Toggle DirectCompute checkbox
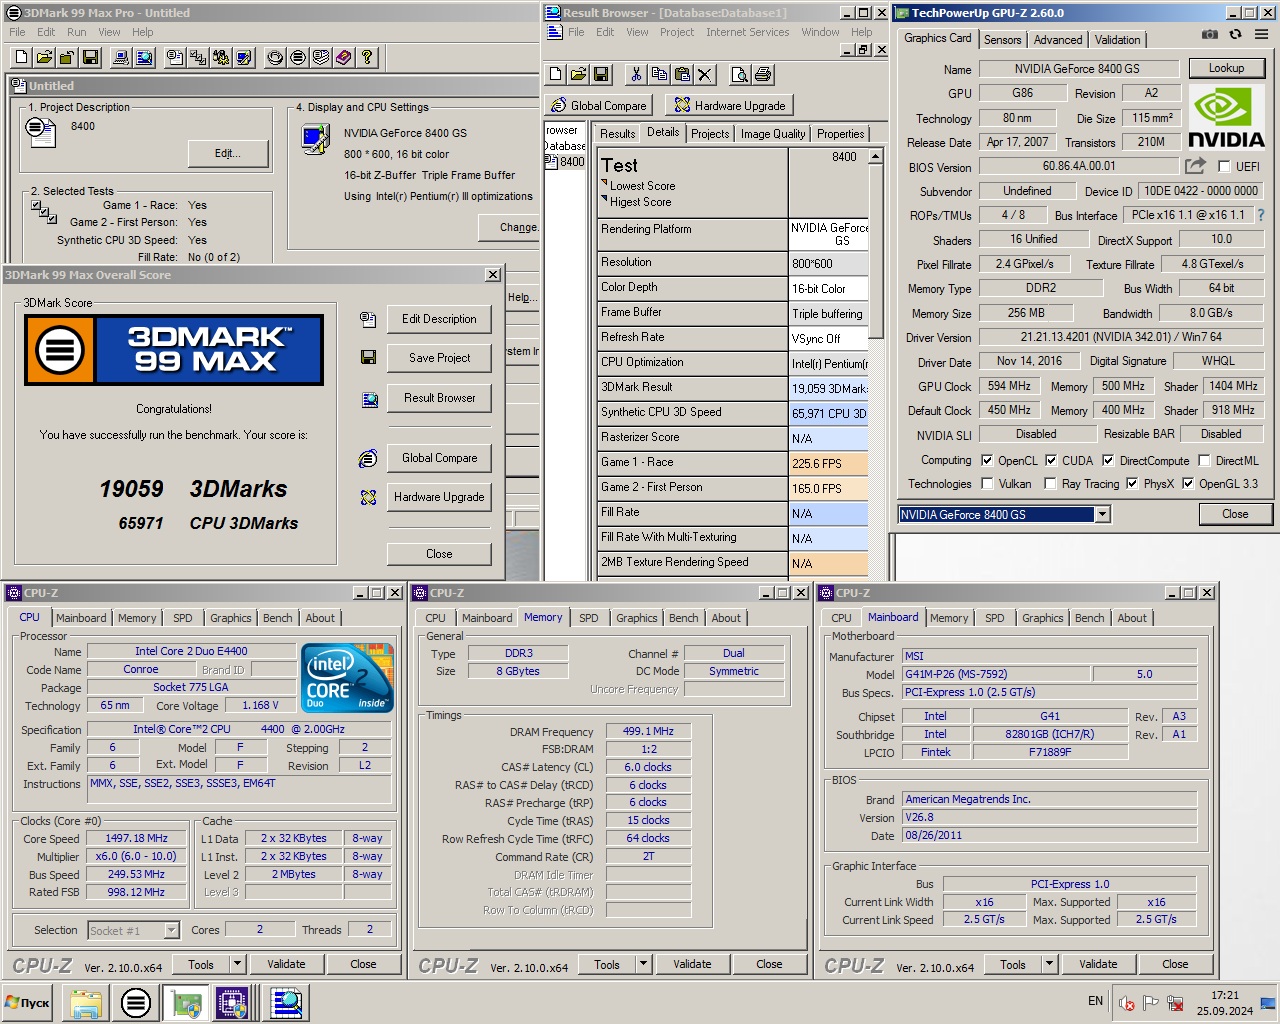1280x1024 pixels. click(1108, 461)
